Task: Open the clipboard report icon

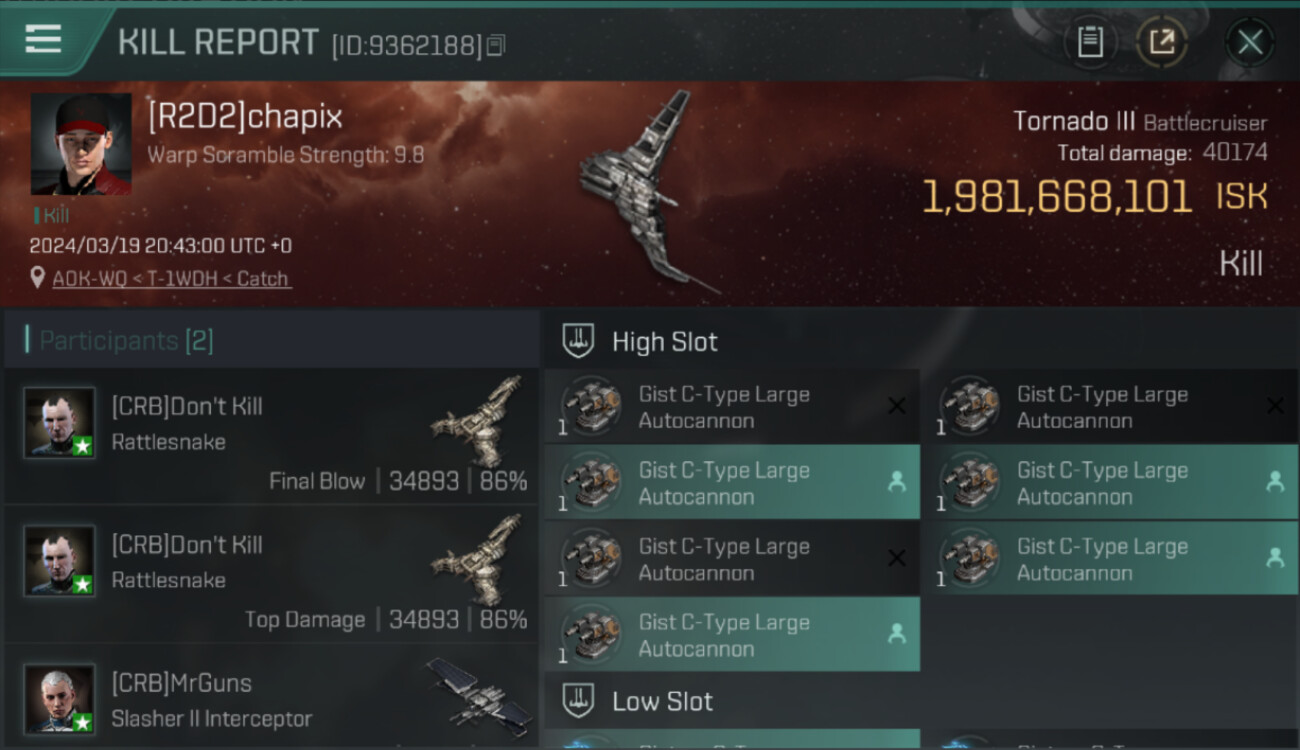Action: (1090, 42)
